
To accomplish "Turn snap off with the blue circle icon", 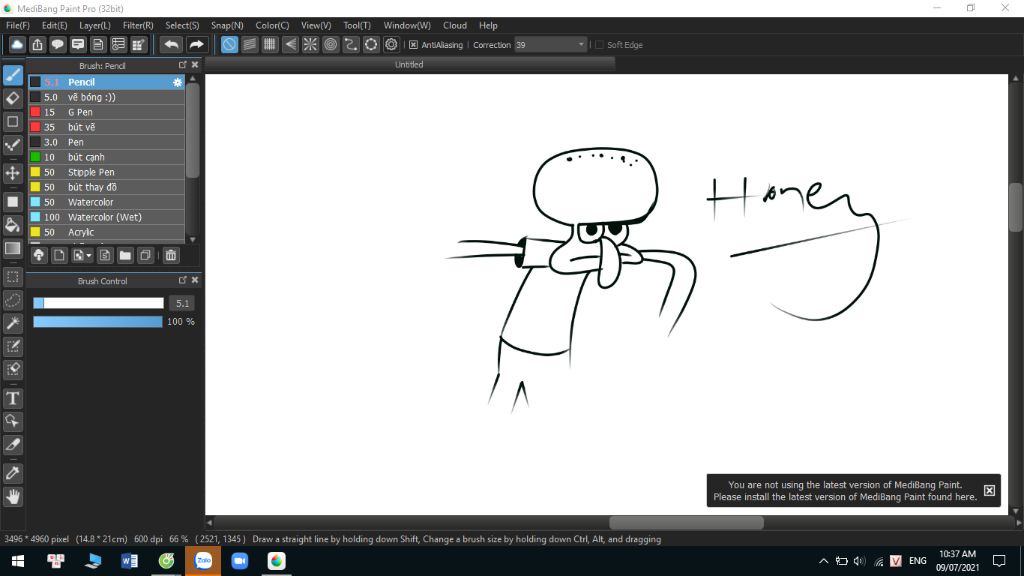I will 229,44.
